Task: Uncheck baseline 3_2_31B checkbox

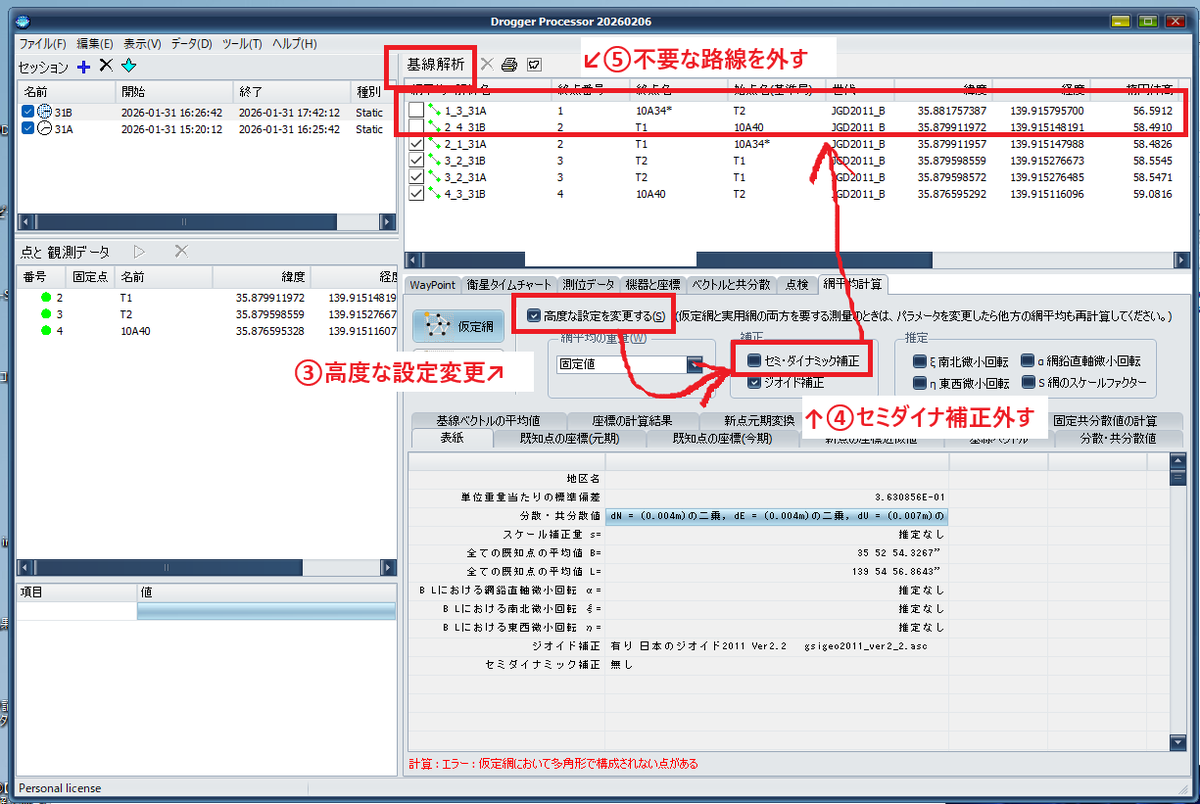Action: (416, 161)
